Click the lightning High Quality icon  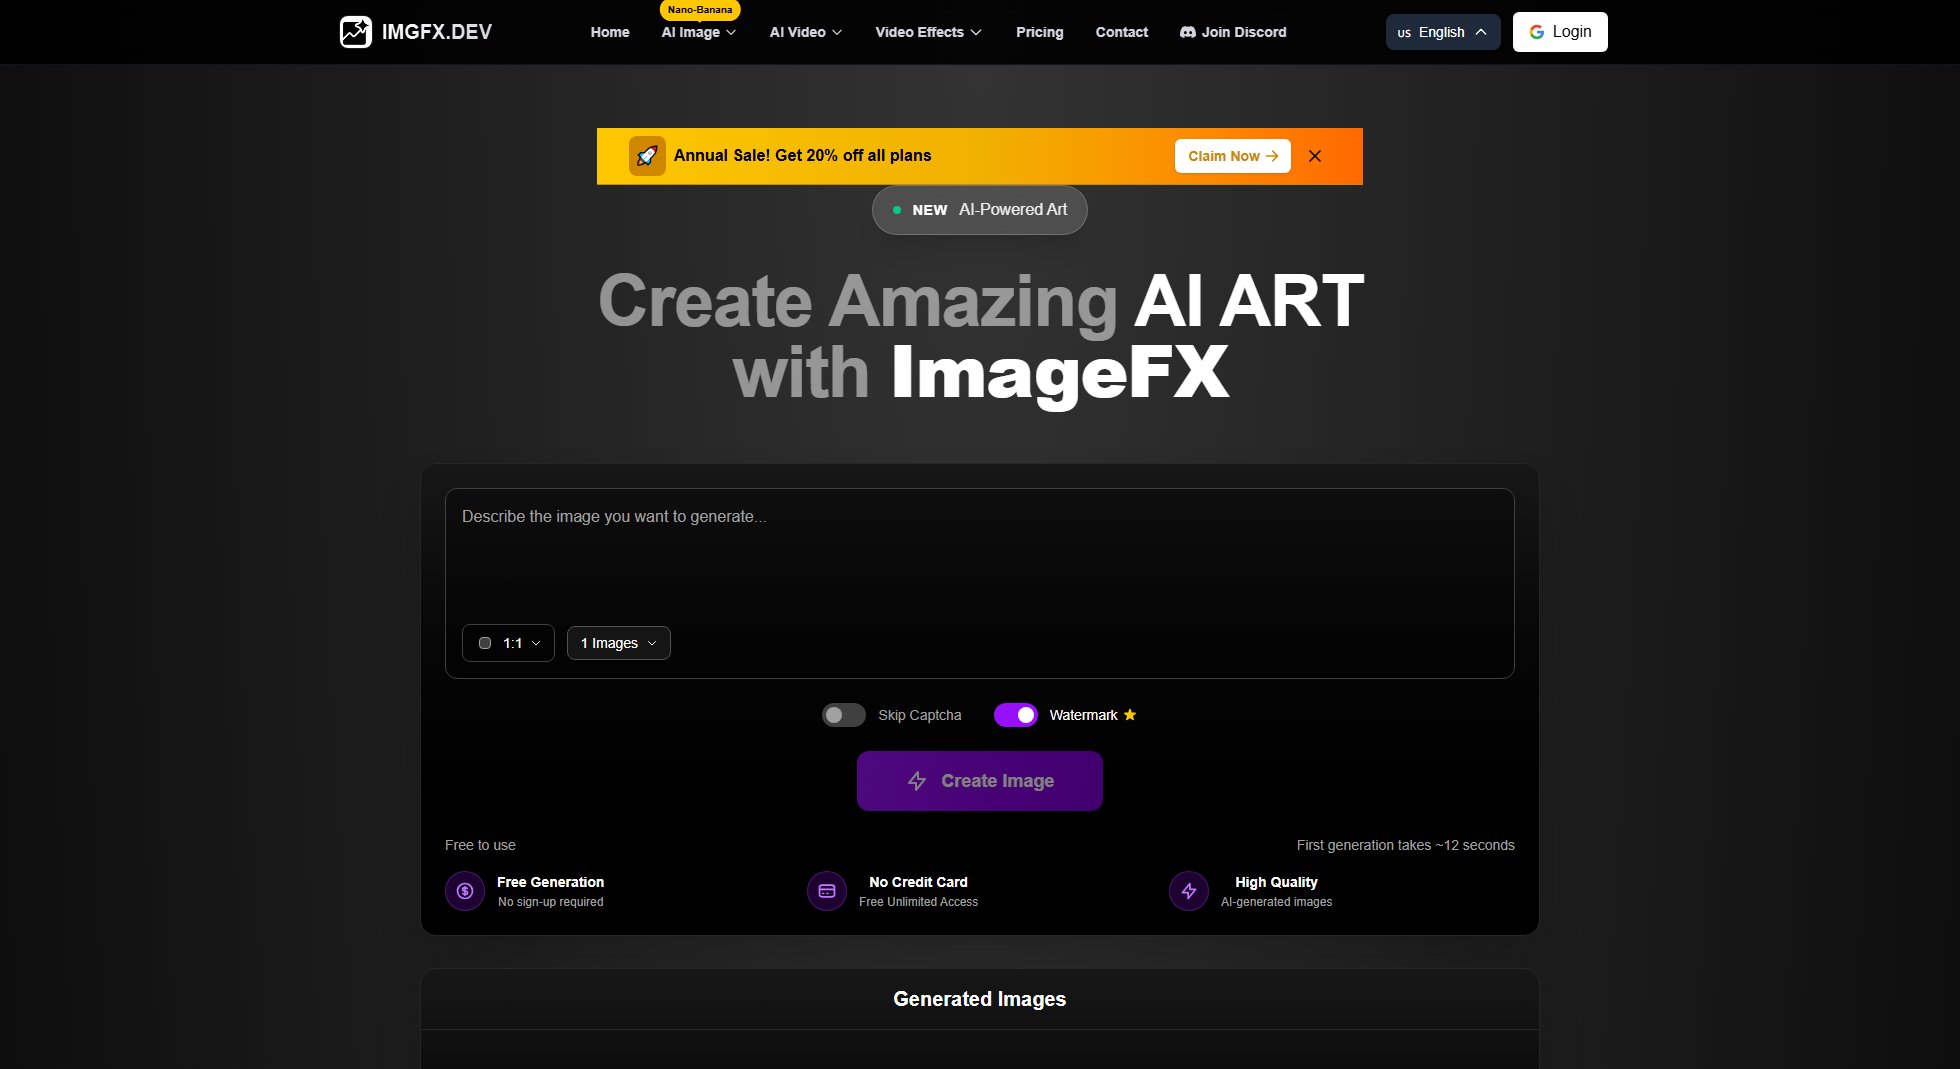point(1189,891)
